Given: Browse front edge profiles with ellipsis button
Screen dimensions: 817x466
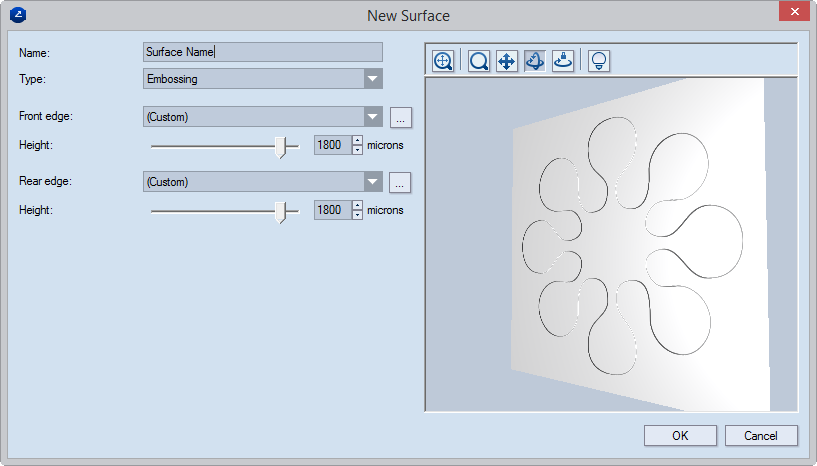Looking at the screenshot, I should (x=400, y=117).
